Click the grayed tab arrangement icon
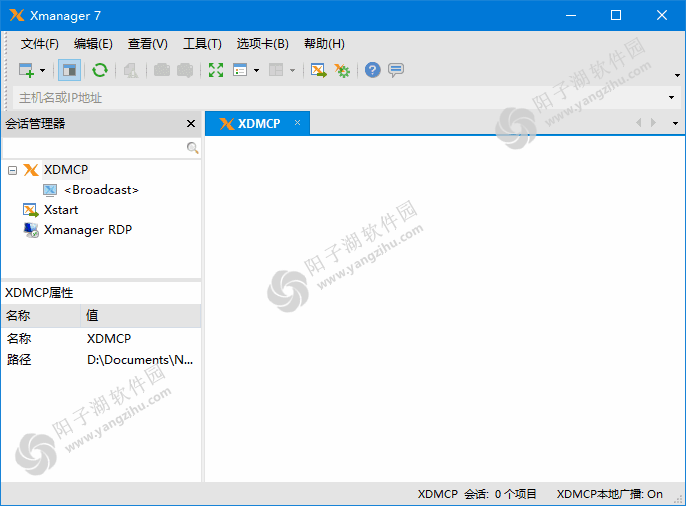Screen dimensions: 686x506 pyautogui.click(x=276, y=70)
